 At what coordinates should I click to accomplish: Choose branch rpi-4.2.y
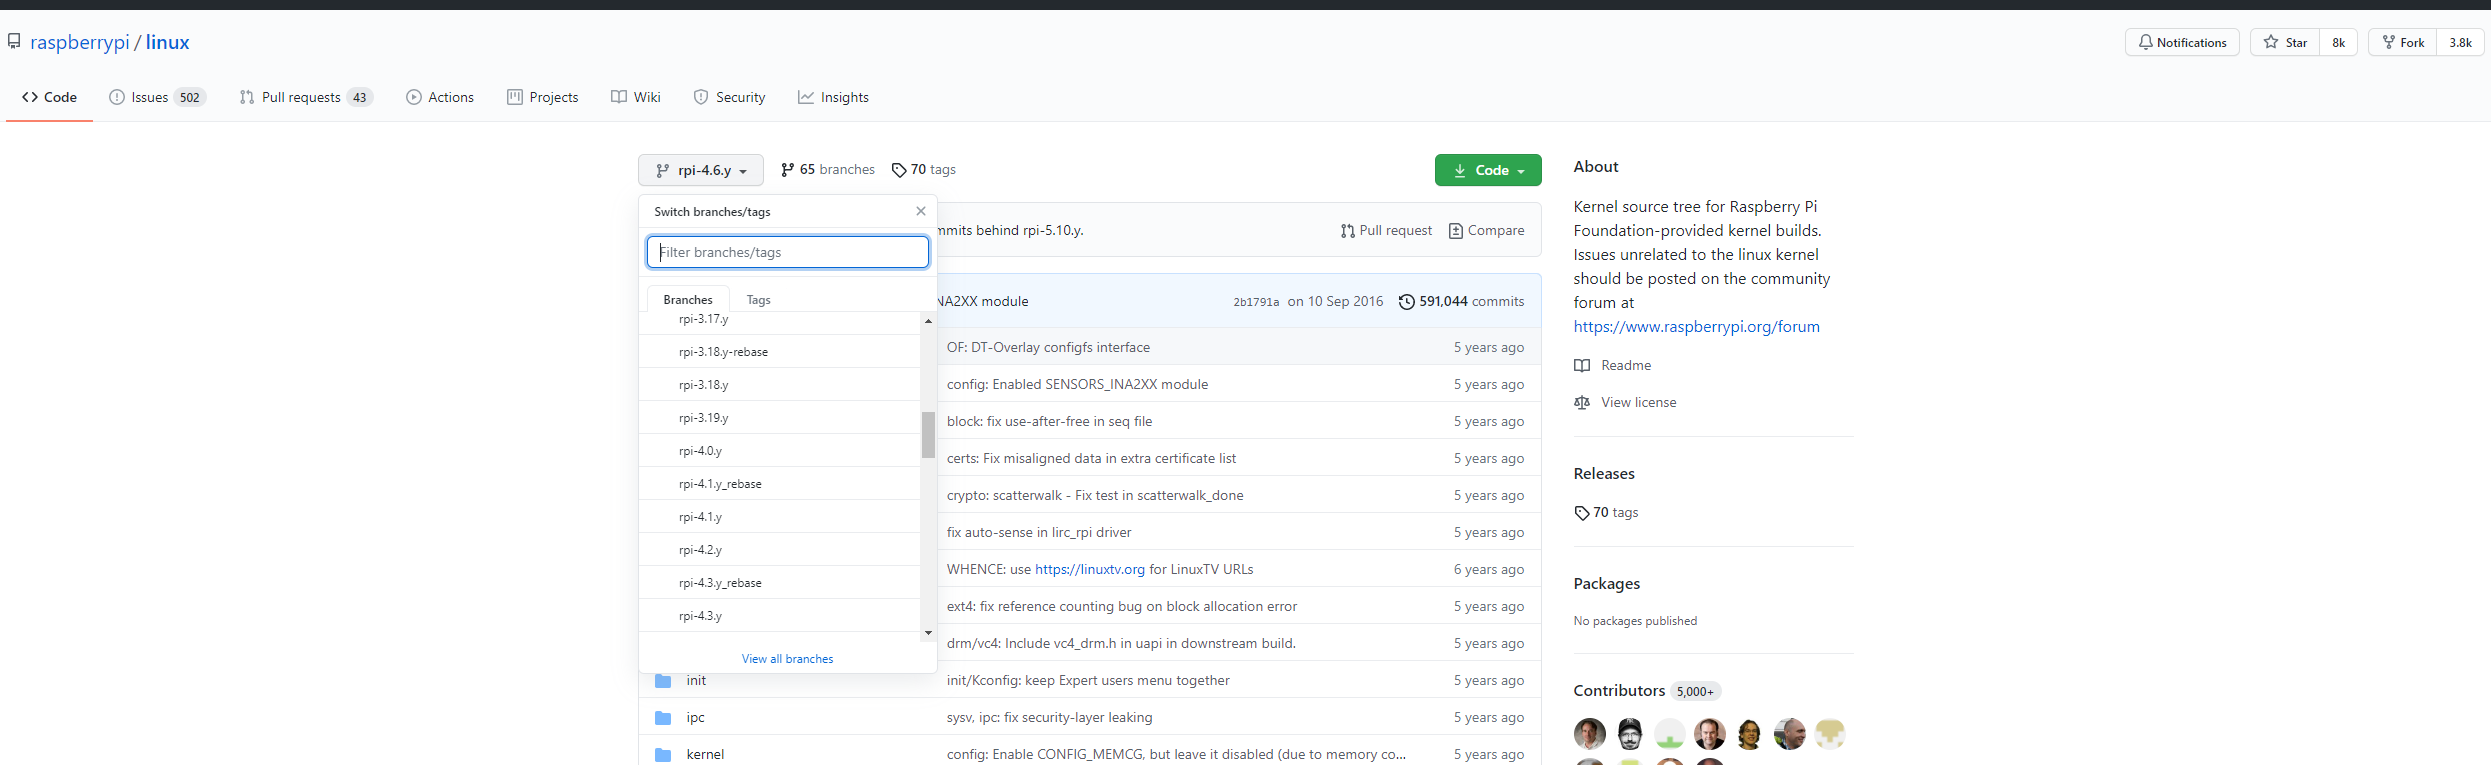(x=780, y=550)
